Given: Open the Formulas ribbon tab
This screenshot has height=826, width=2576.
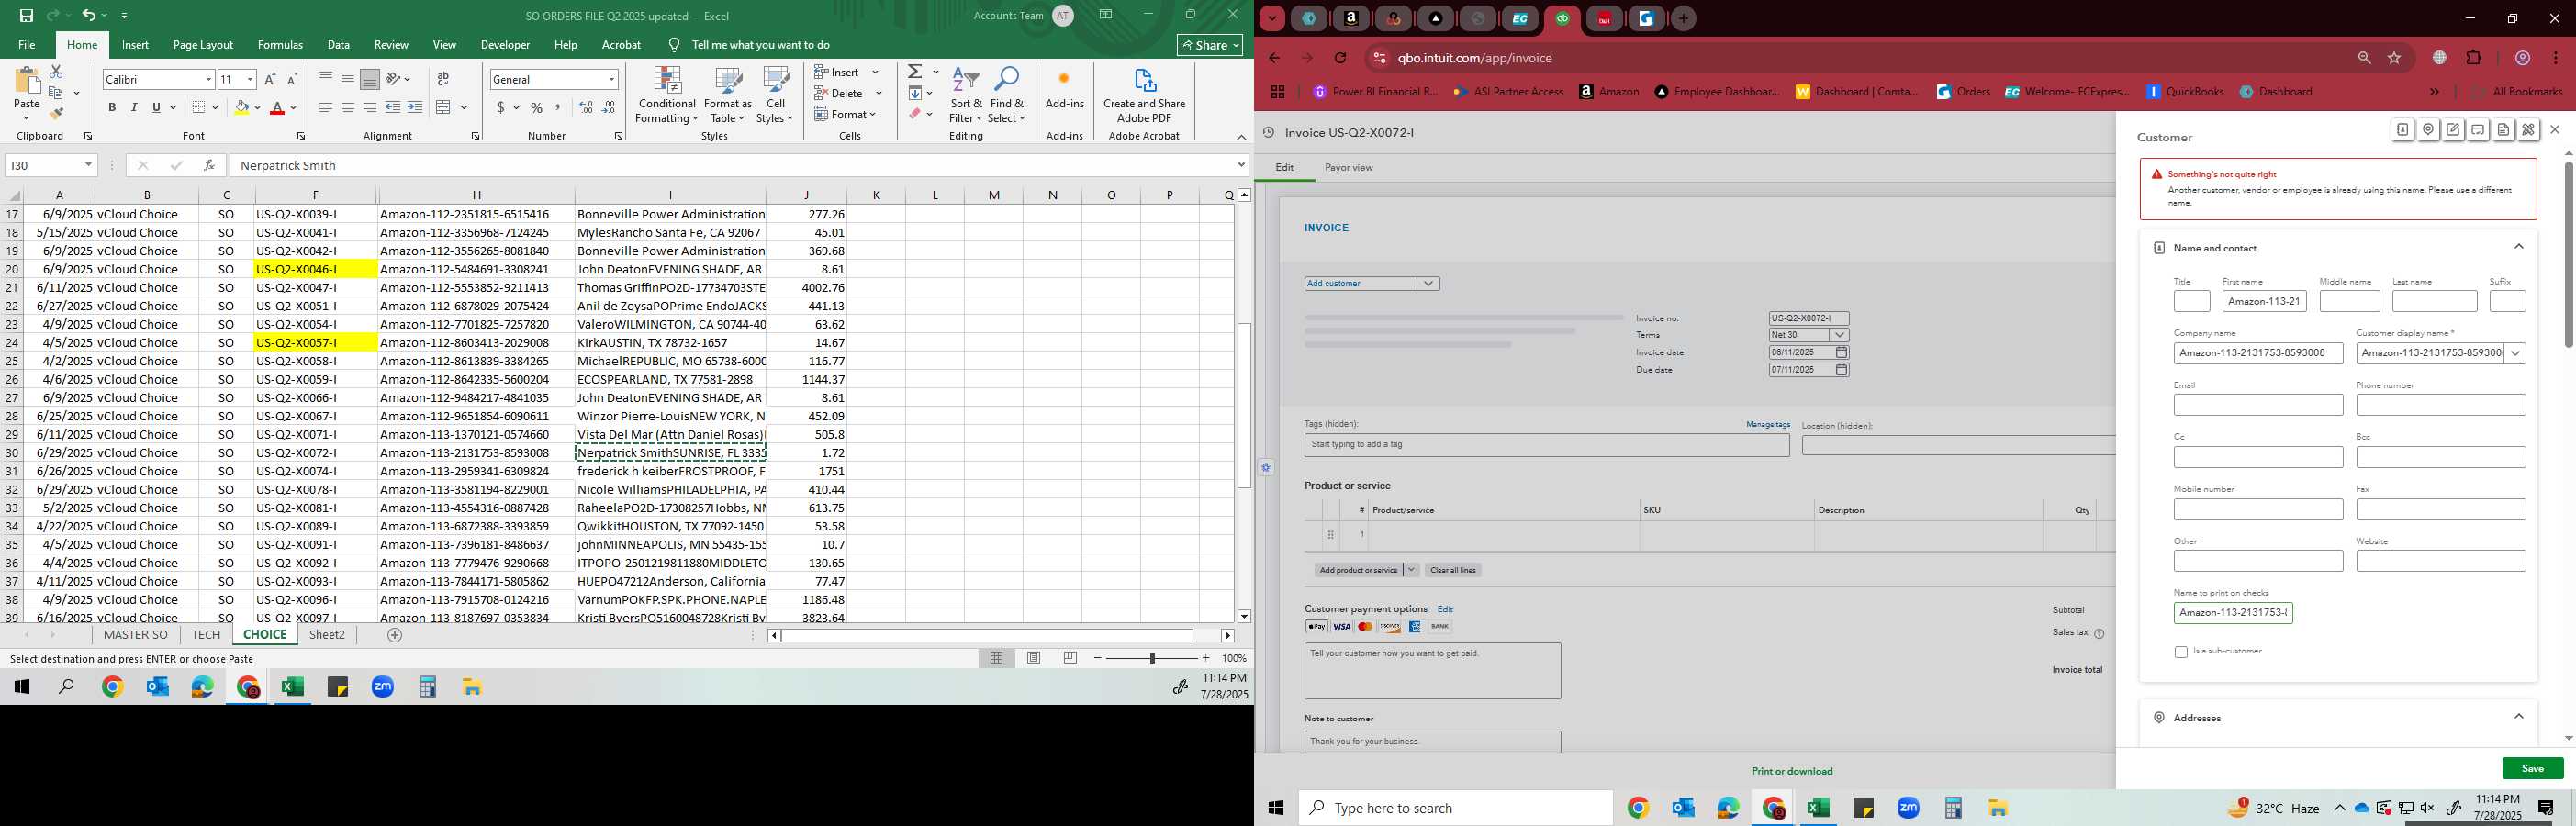Looking at the screenshot, I should (x=280, y=45).
